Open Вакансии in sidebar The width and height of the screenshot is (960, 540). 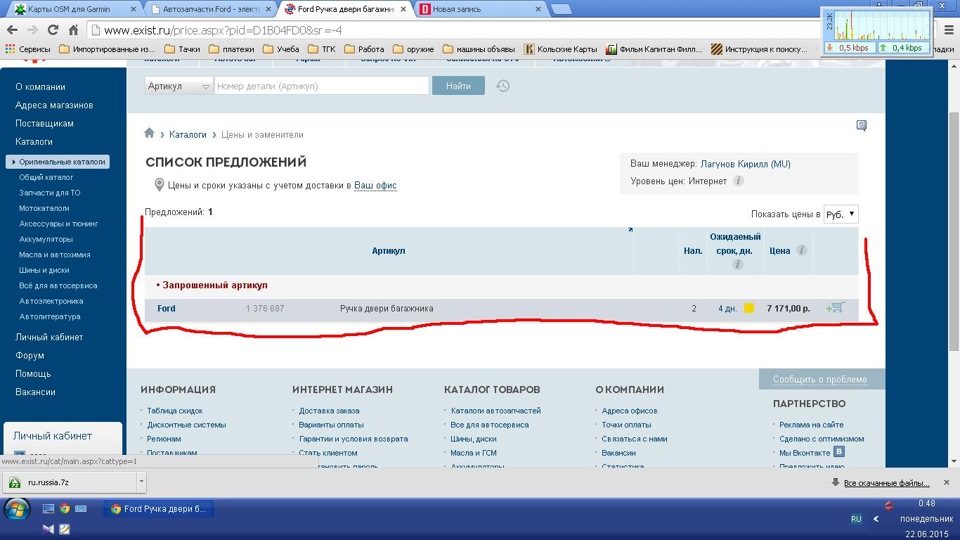[35, 392]
